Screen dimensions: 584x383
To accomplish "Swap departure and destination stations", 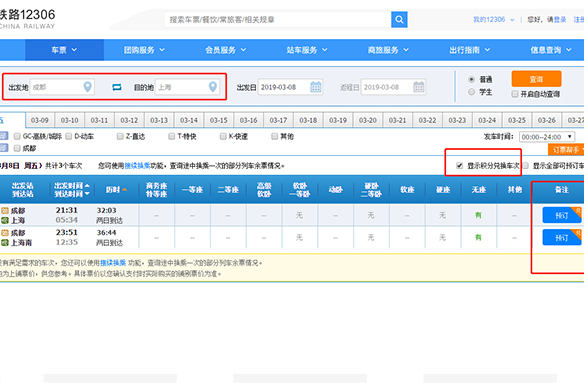I will coord(117,87).
